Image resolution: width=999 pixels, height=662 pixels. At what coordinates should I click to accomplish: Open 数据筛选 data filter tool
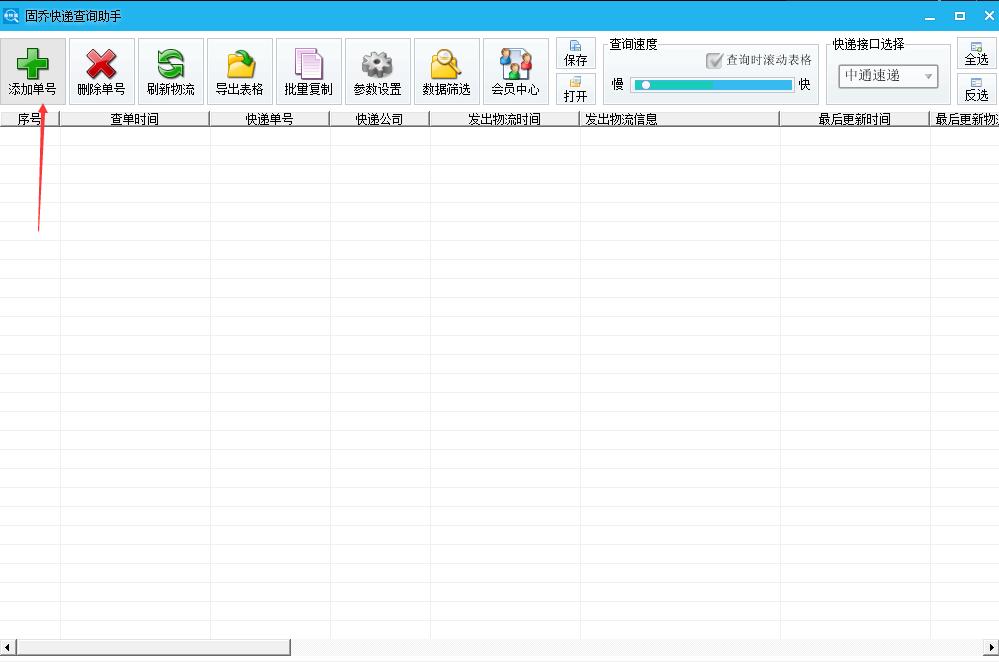coord(446,70)
